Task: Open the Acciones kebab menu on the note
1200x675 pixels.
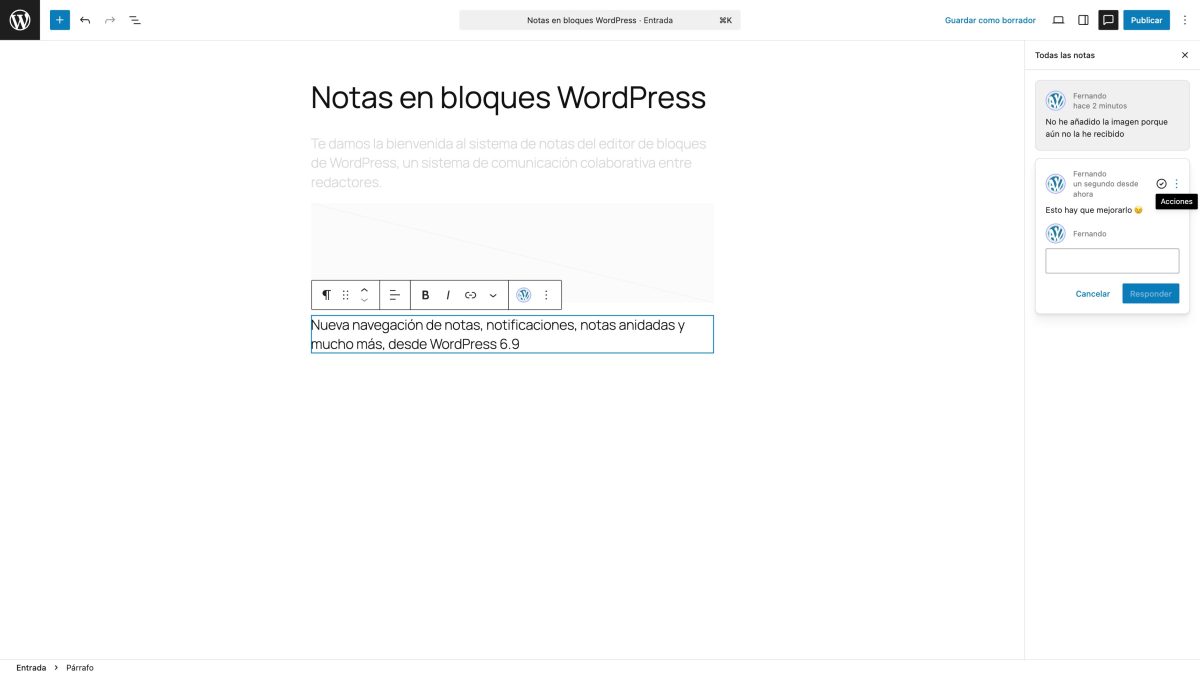Action: [1176, 183]
